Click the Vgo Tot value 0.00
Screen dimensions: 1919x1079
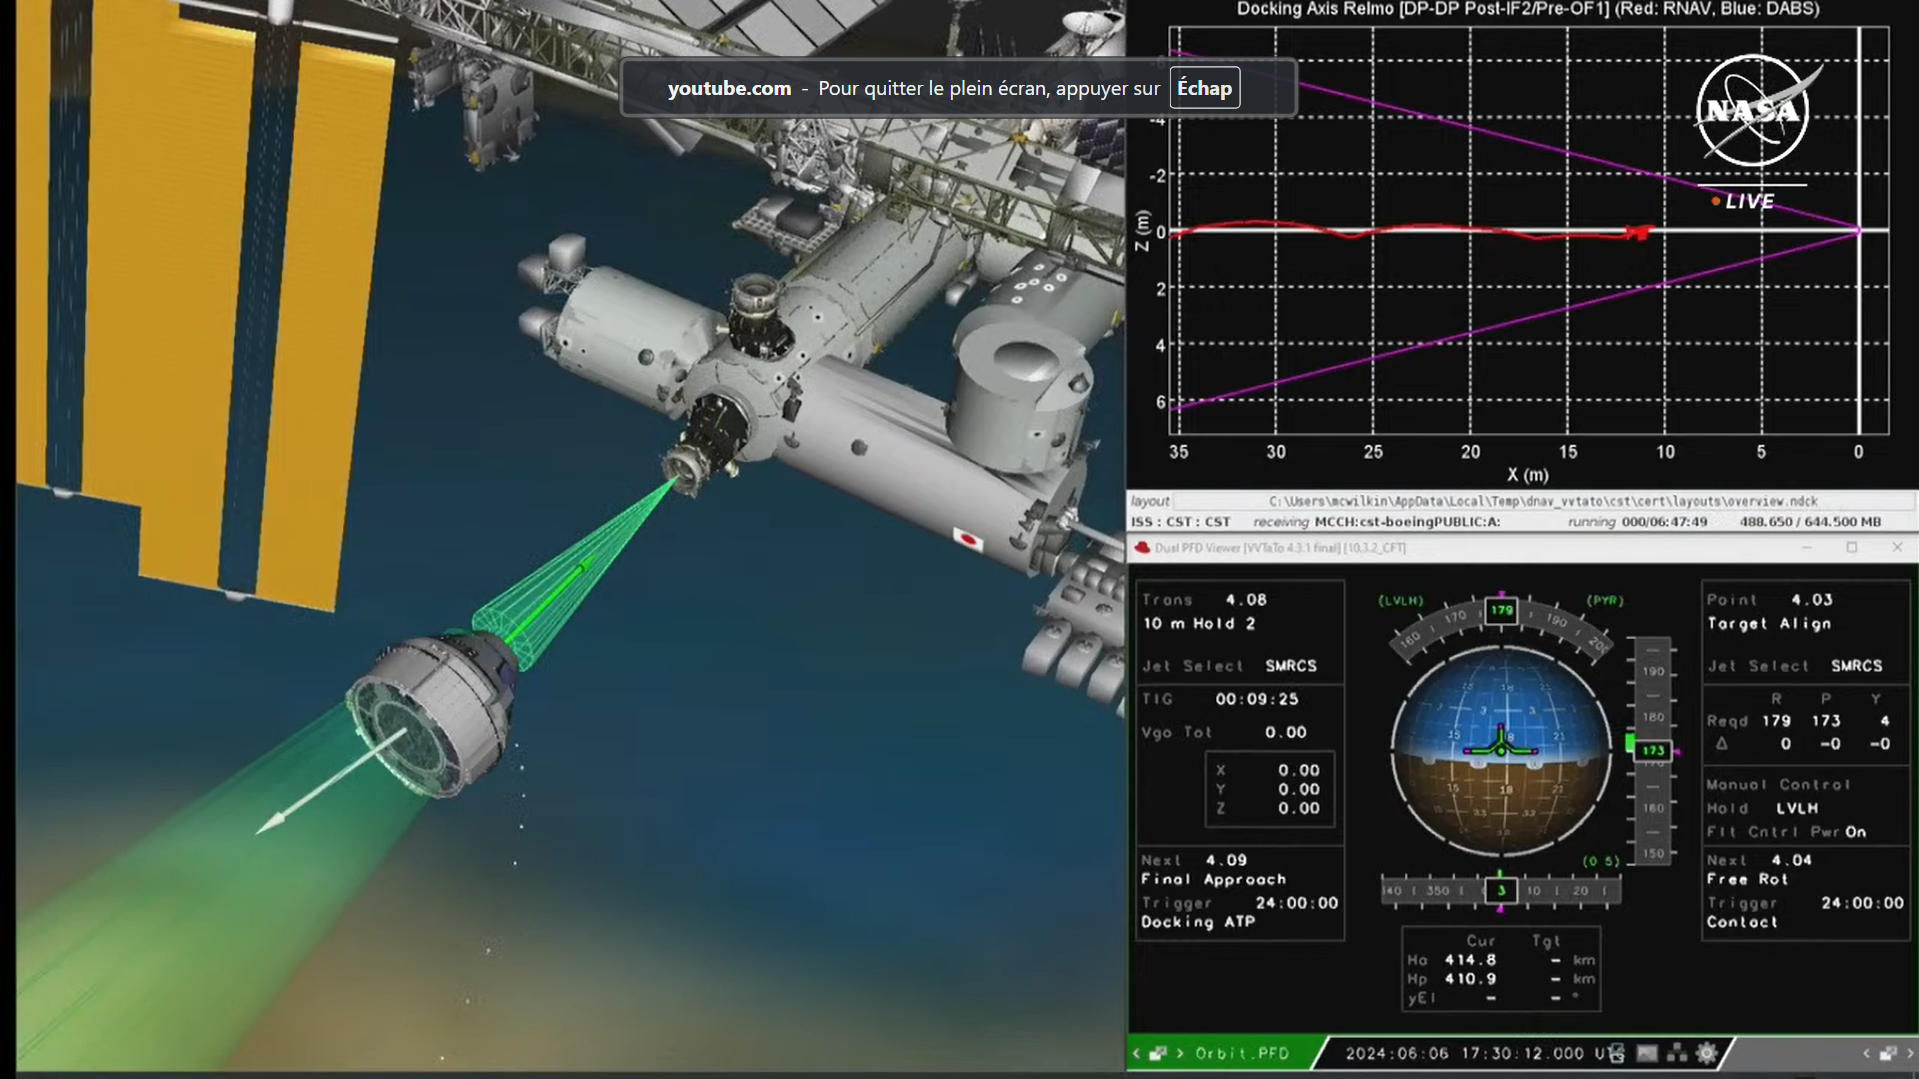[1286, 732]
